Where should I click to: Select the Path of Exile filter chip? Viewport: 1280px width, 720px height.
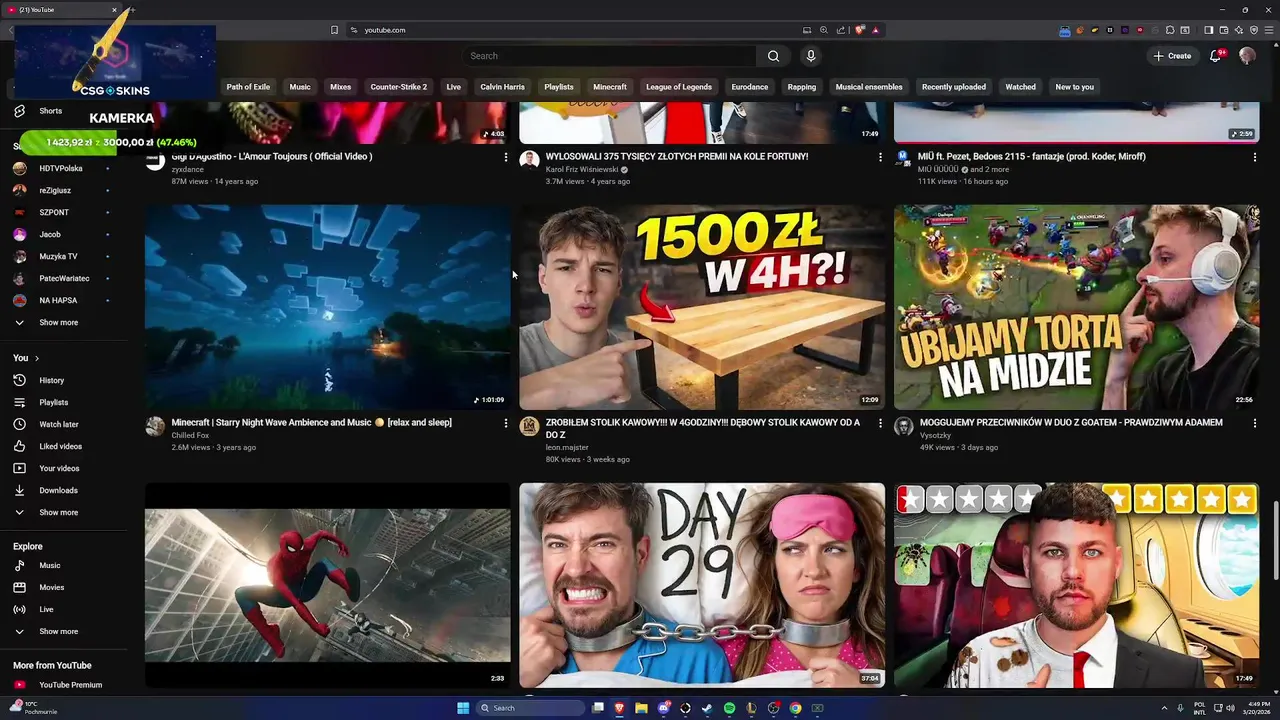[x=248, y=87]
